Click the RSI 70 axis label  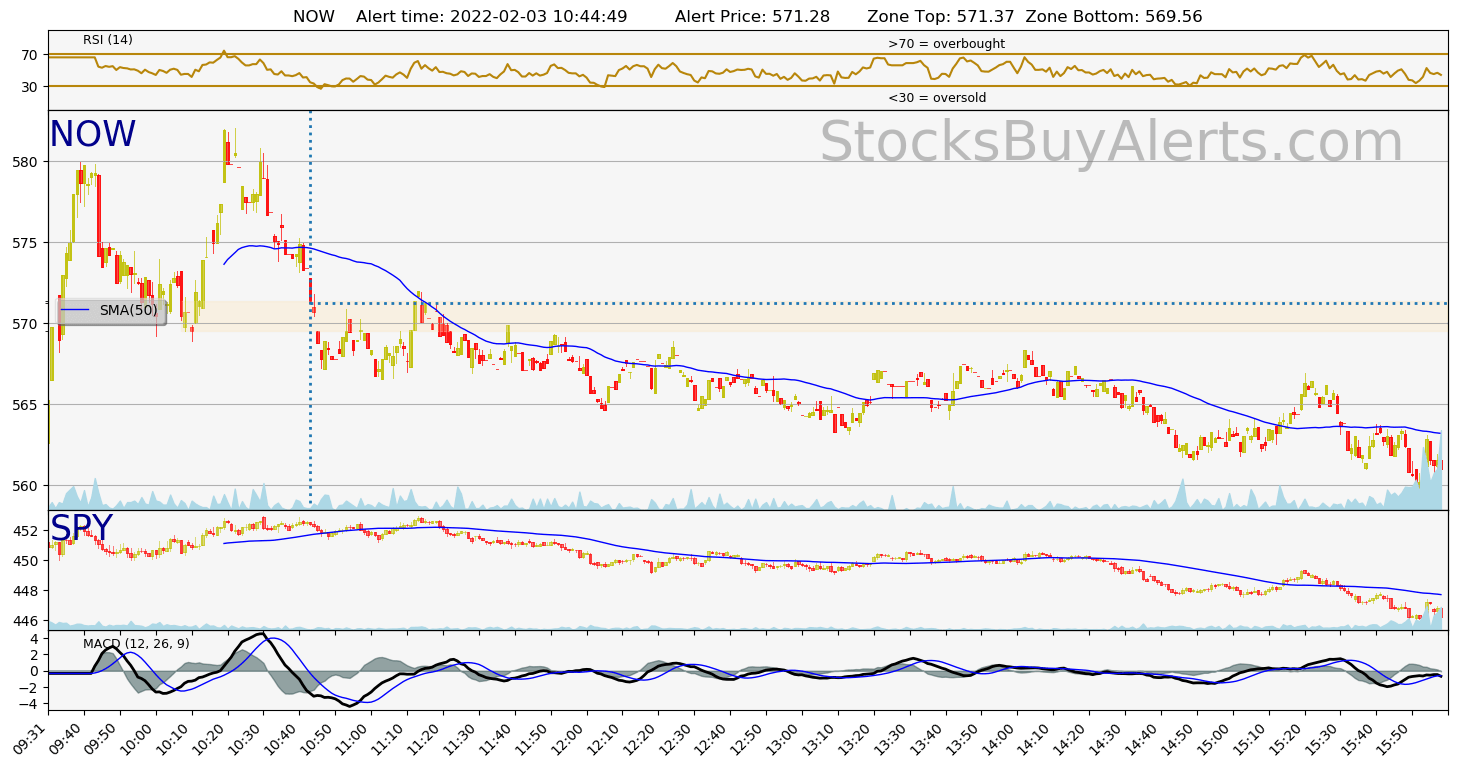tap(30, 55)
